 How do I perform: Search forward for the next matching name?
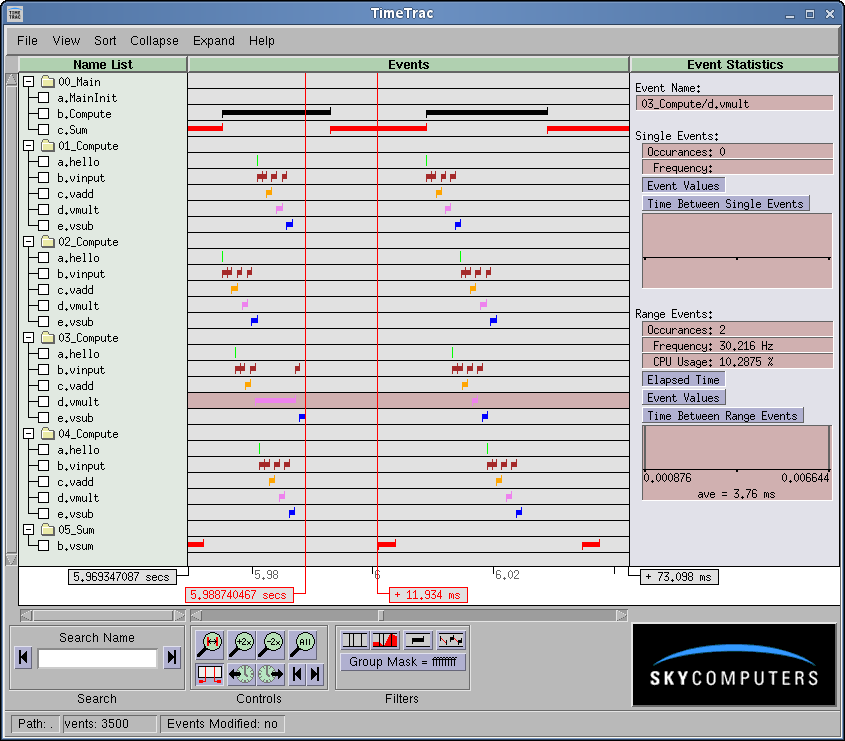point(172,657)
